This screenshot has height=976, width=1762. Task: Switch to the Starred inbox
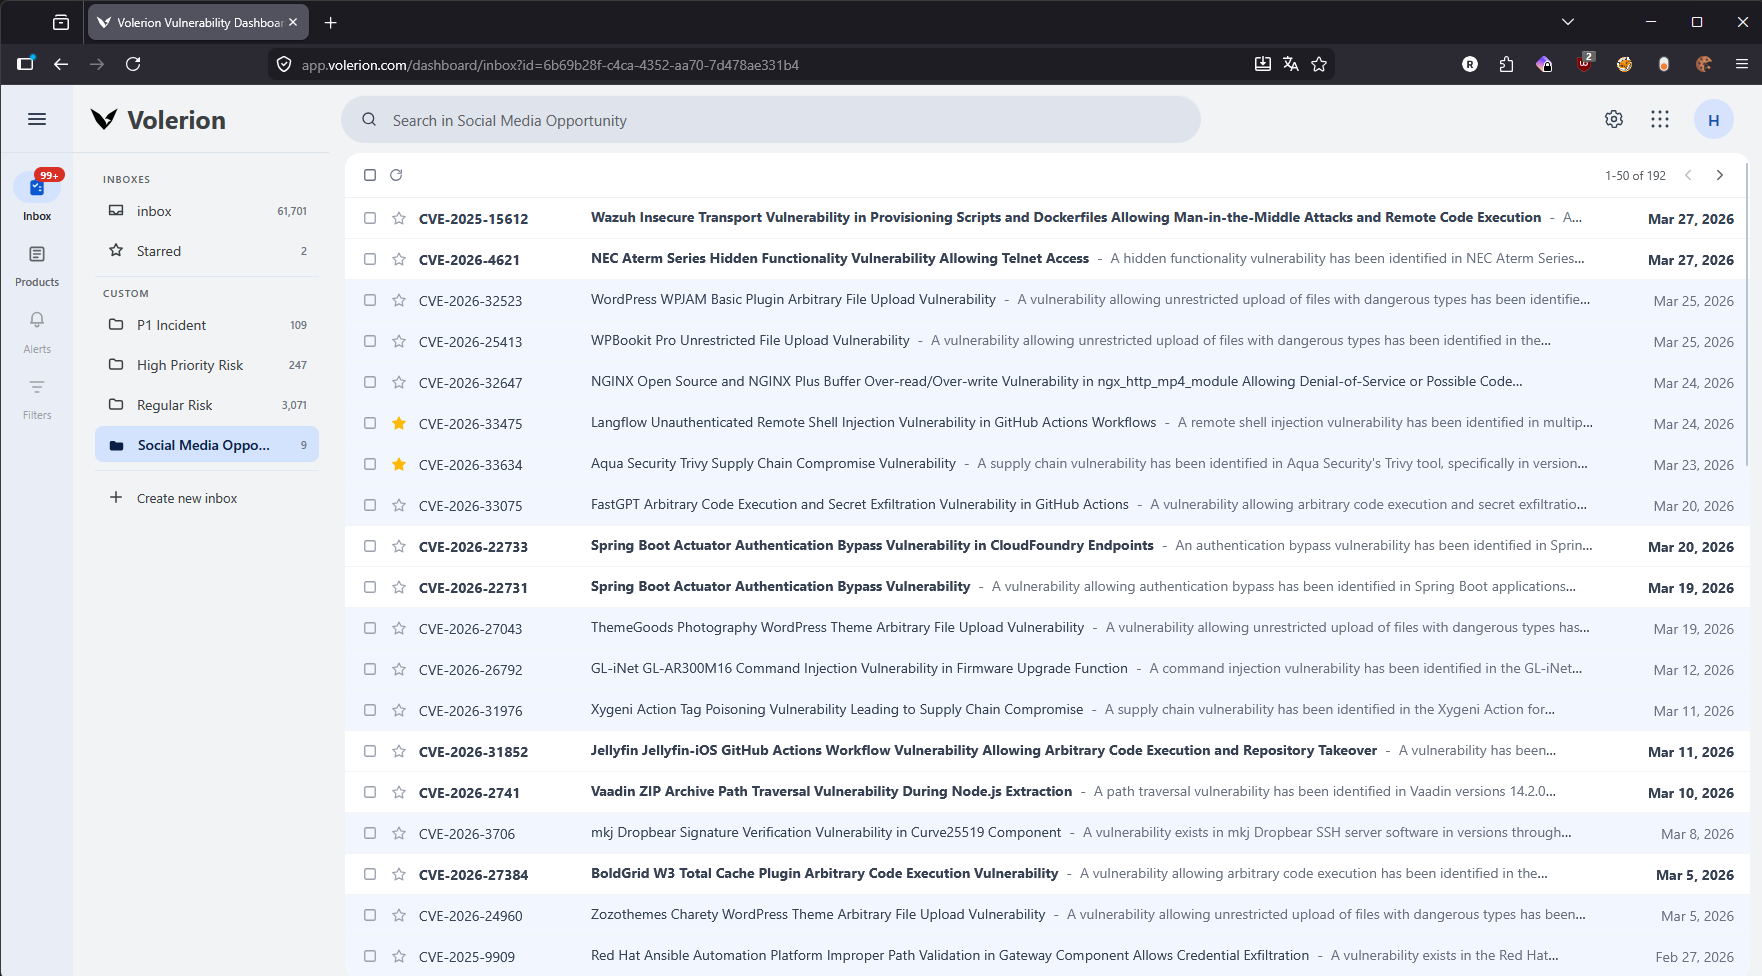[x=159, y=250]
